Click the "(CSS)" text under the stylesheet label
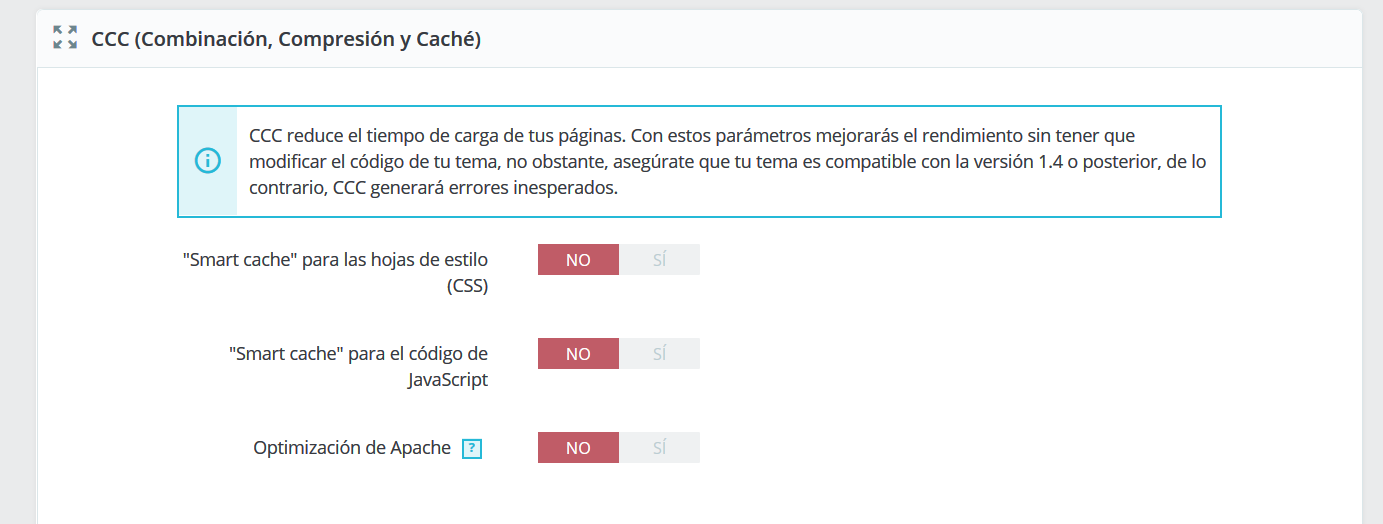This screenshot has height=524, width=1383. click(x=467, y=286)
